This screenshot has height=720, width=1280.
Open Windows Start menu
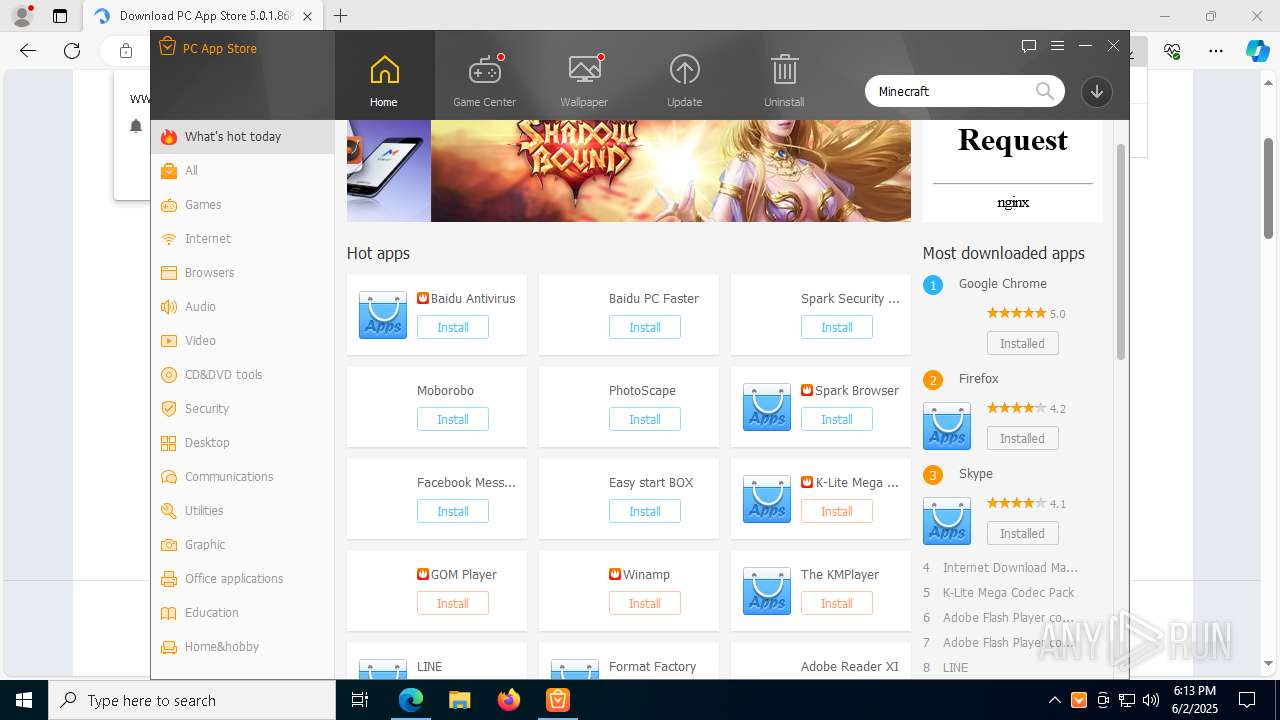(24, 700)
